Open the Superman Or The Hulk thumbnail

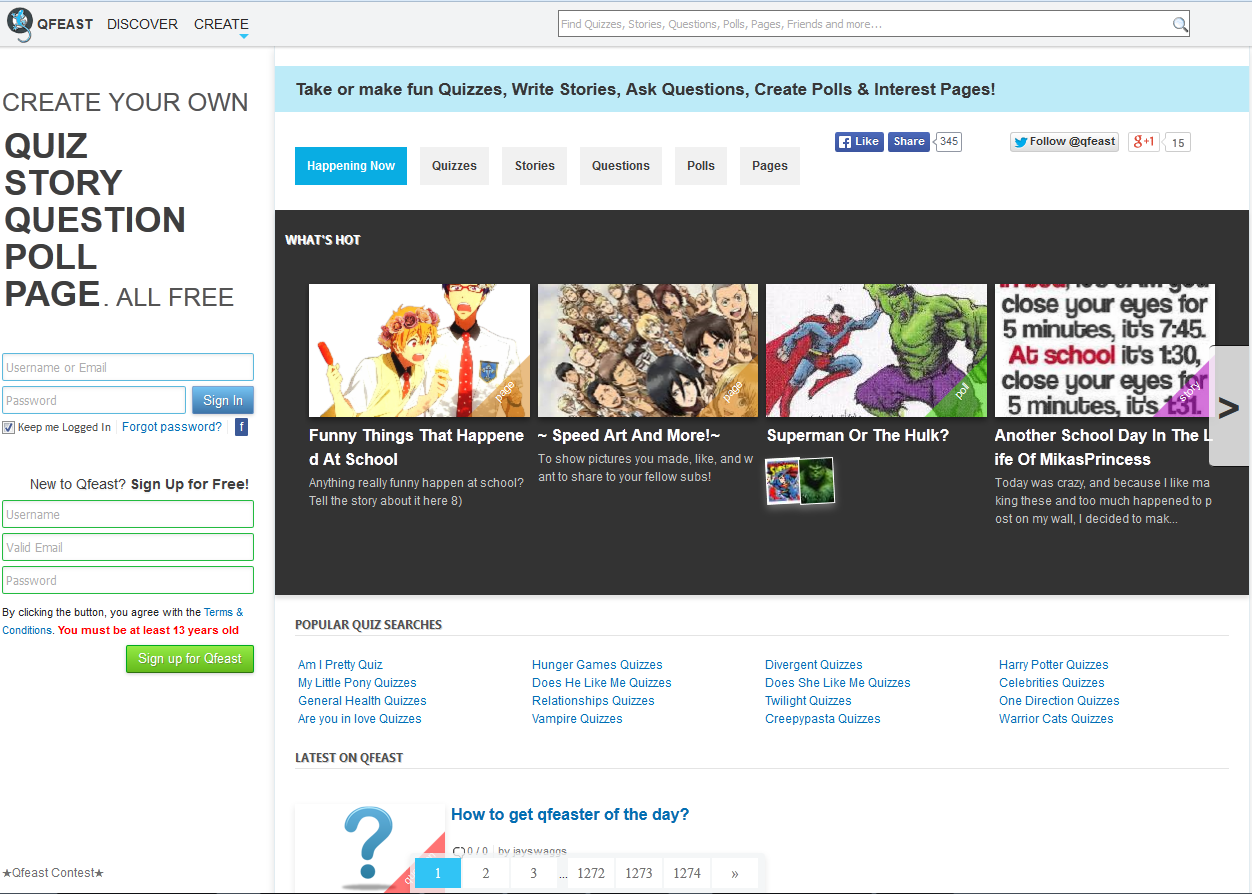pos(876,350)
